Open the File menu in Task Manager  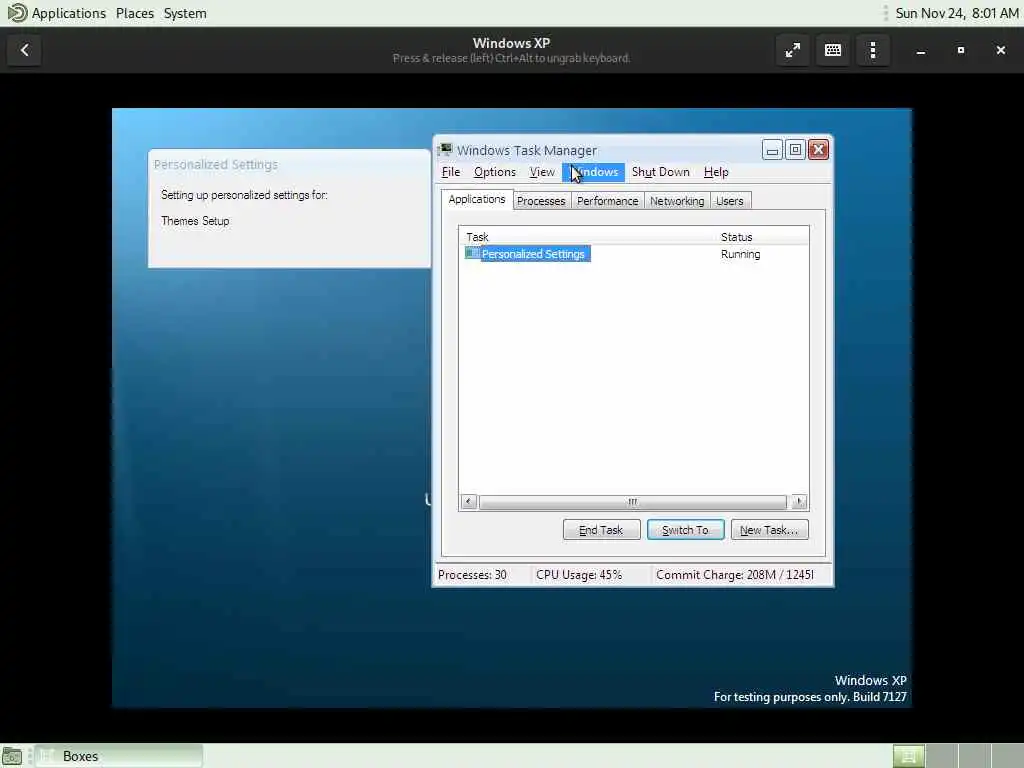coord(451,172)
